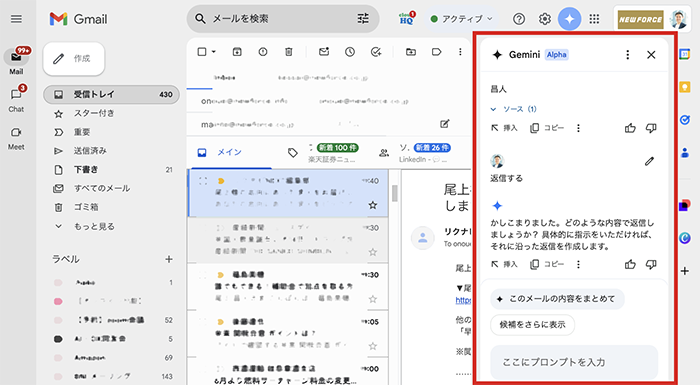
Task: Click the このメールの内容をまとめて suggestion chip
Action: (x=557, y=299)
